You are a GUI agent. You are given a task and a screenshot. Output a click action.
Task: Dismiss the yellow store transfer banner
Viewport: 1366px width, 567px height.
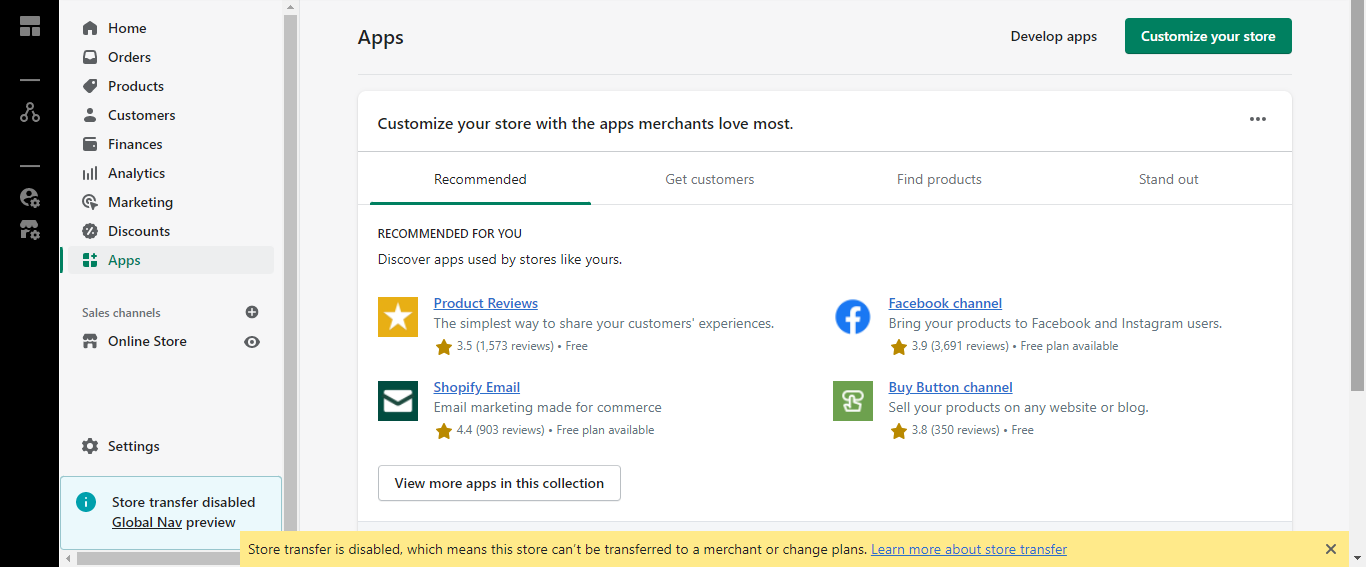click(1331, 549)
